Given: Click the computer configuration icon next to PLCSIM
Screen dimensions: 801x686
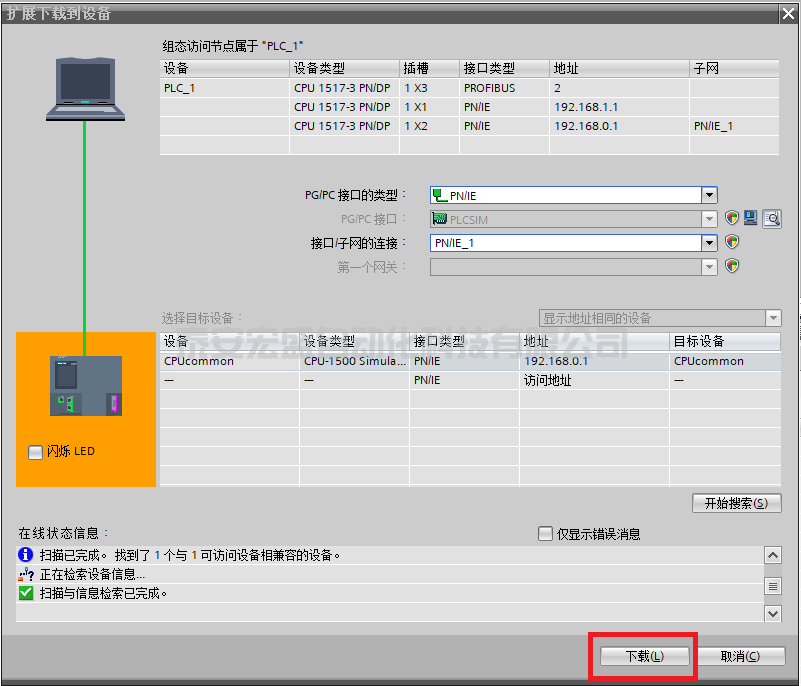Looking at the screenshot, I should click(x=751, y=218).
